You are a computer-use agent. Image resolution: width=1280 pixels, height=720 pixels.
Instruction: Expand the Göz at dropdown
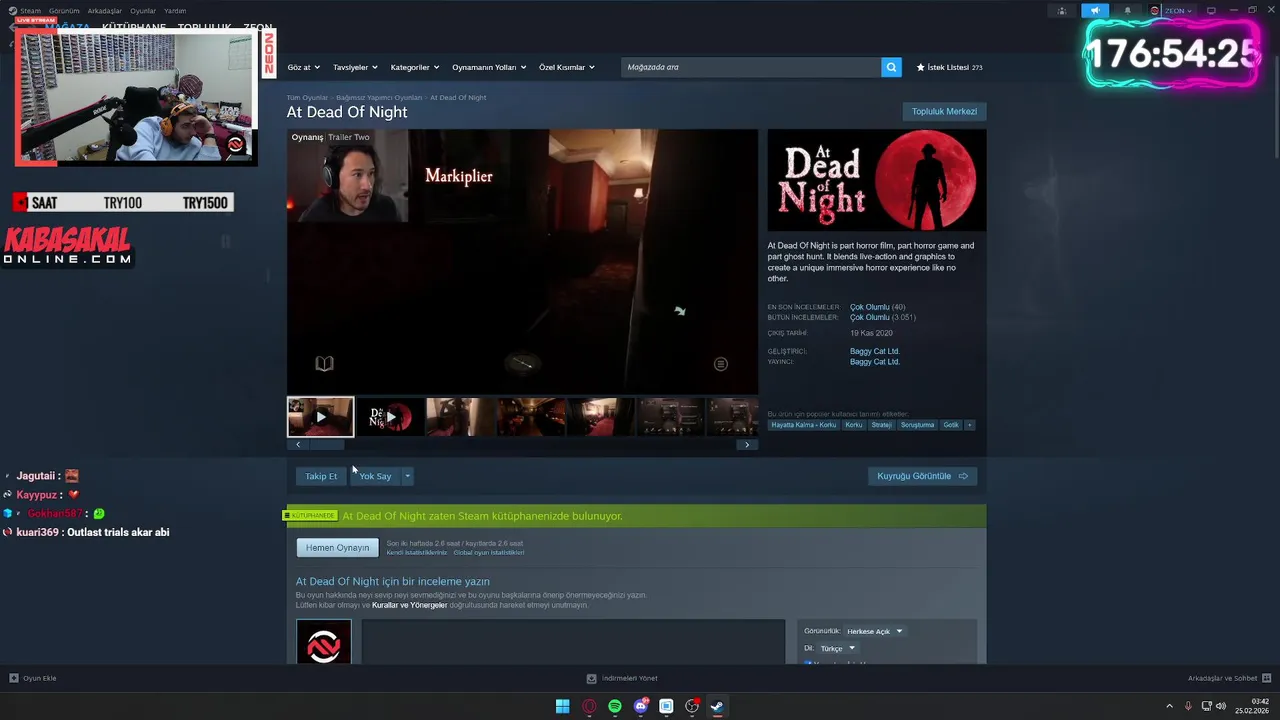click(303, 67)
